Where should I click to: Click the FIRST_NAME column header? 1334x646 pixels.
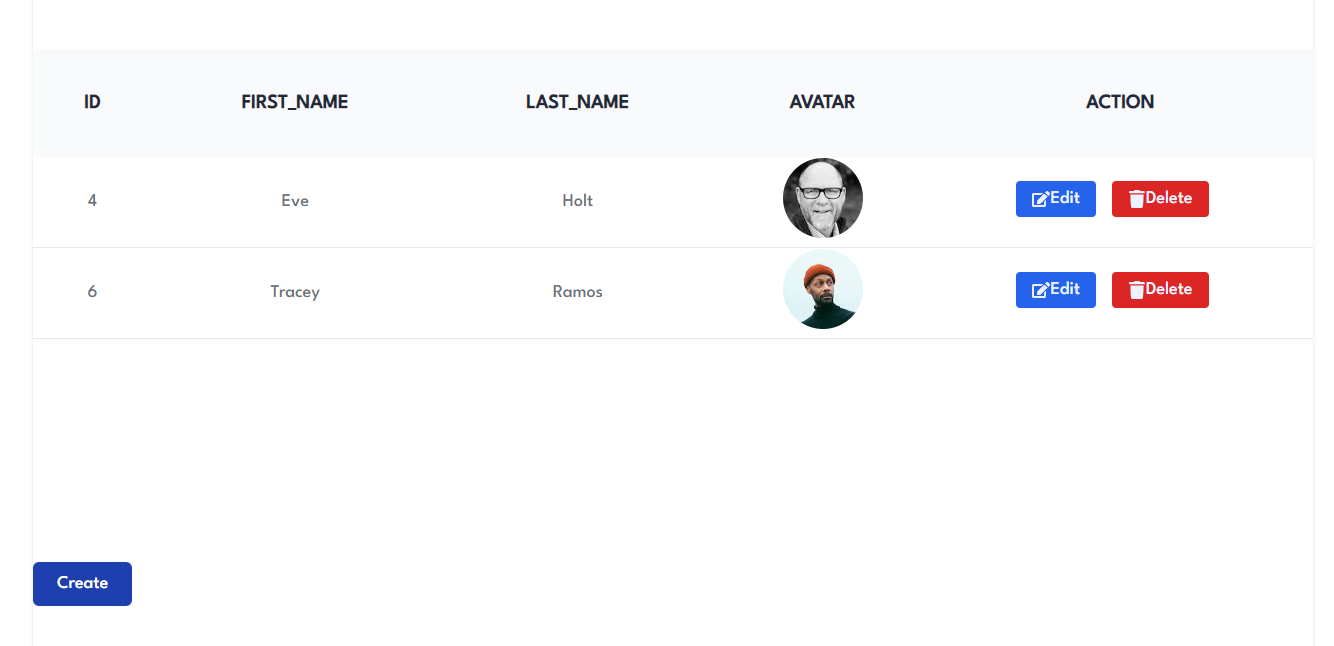[x=294, y=101]
